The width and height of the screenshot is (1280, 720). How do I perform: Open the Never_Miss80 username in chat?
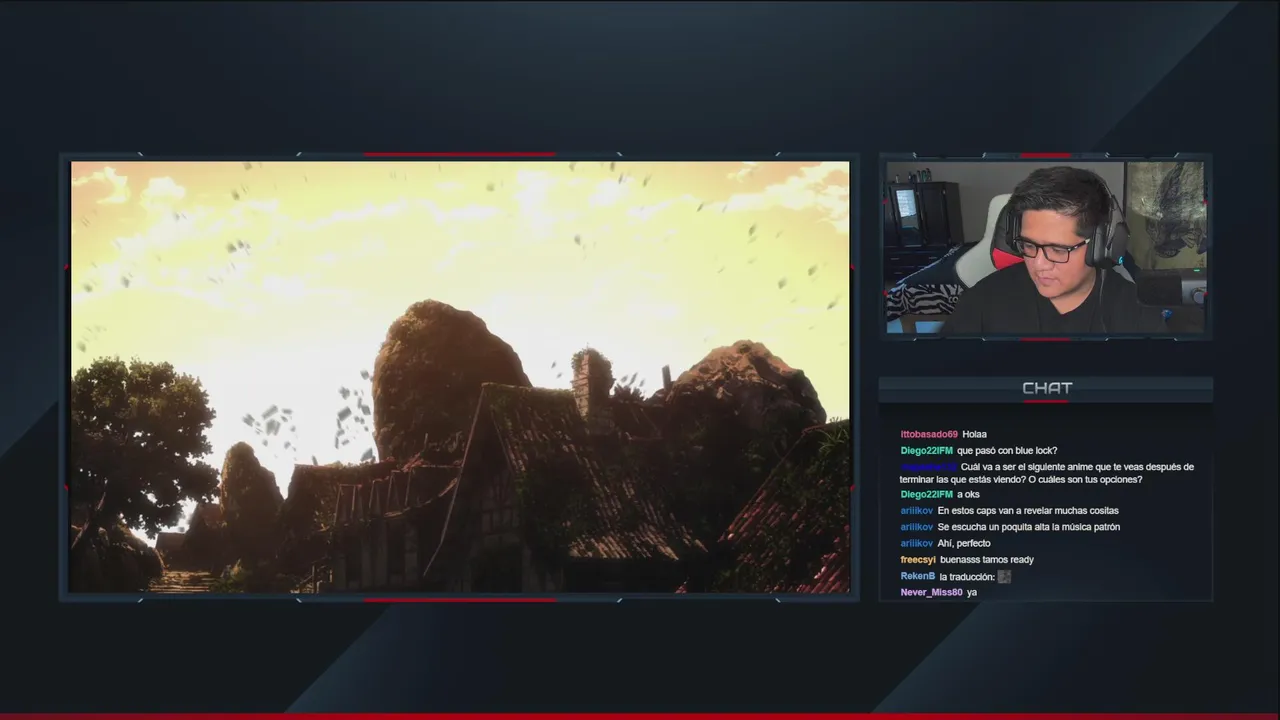[x=931, y=593]
